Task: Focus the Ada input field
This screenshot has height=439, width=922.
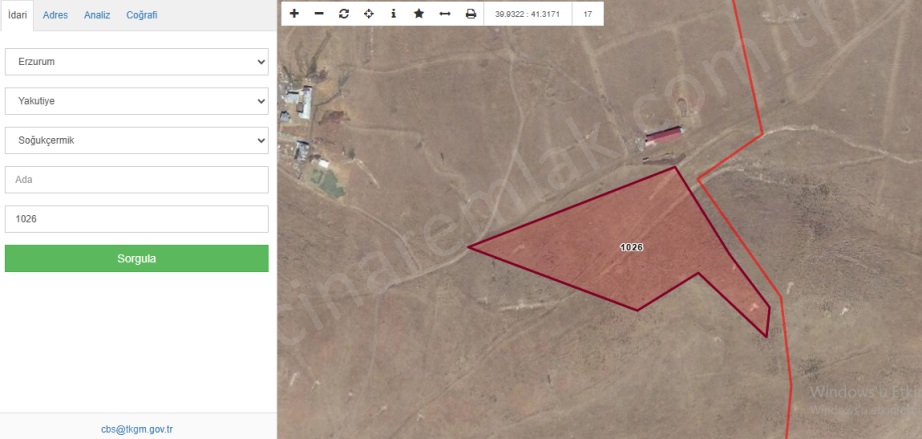Action: pos(137,180)
